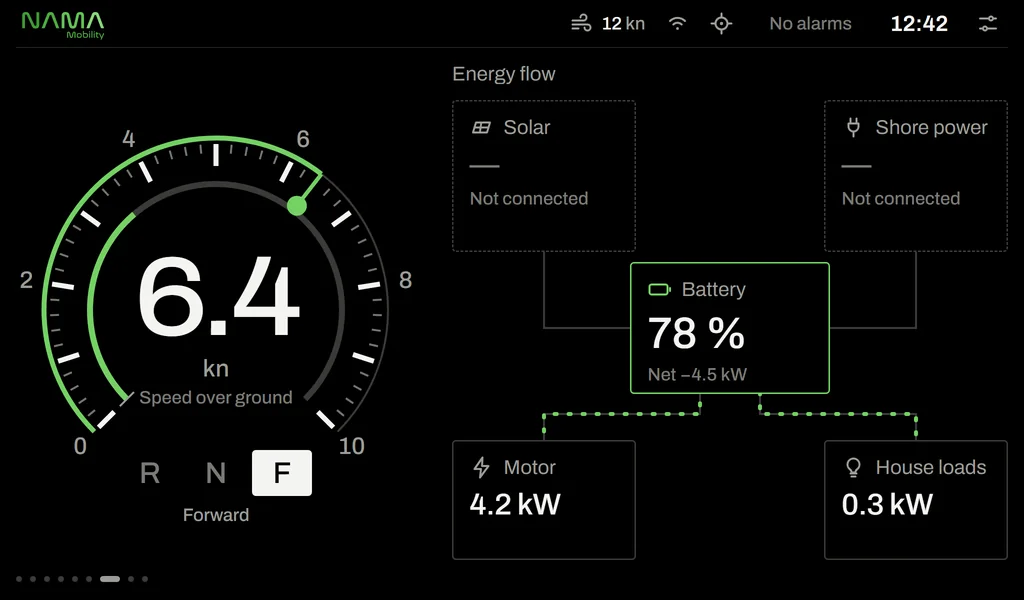
Task: Tap the Energy flow heading
Action: point(504,74)
